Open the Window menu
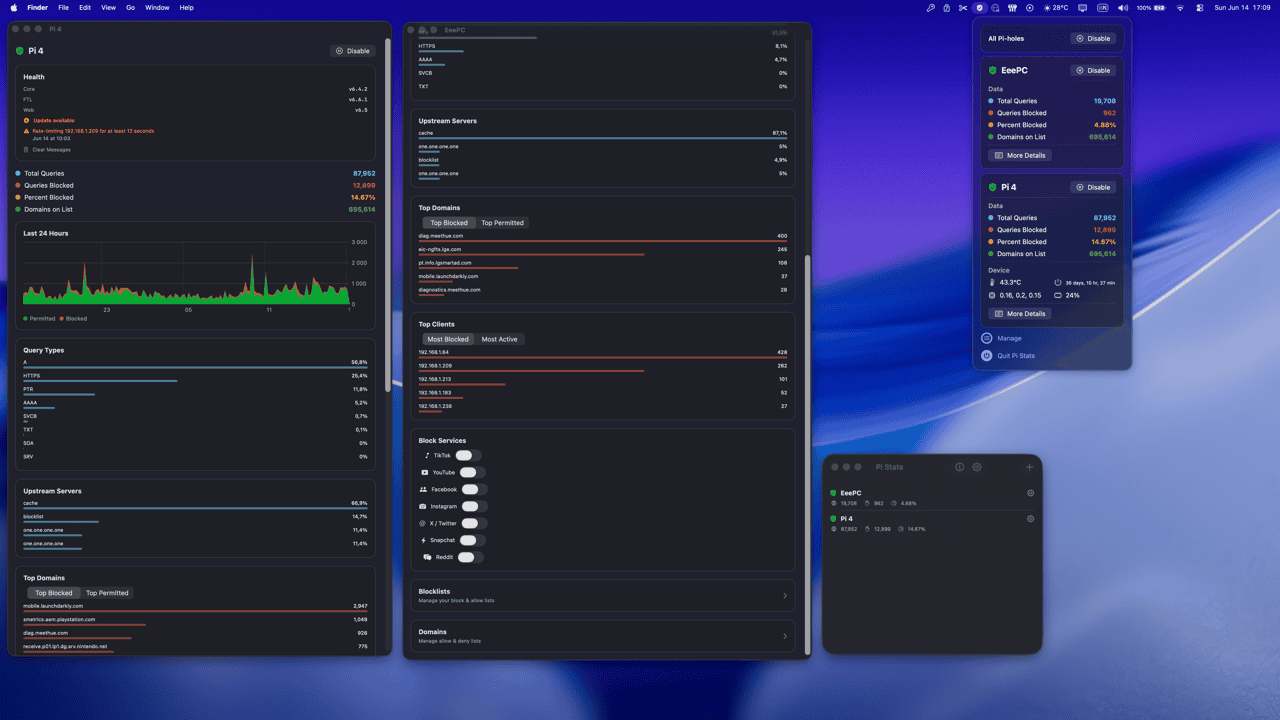 [x=157, y=7]
